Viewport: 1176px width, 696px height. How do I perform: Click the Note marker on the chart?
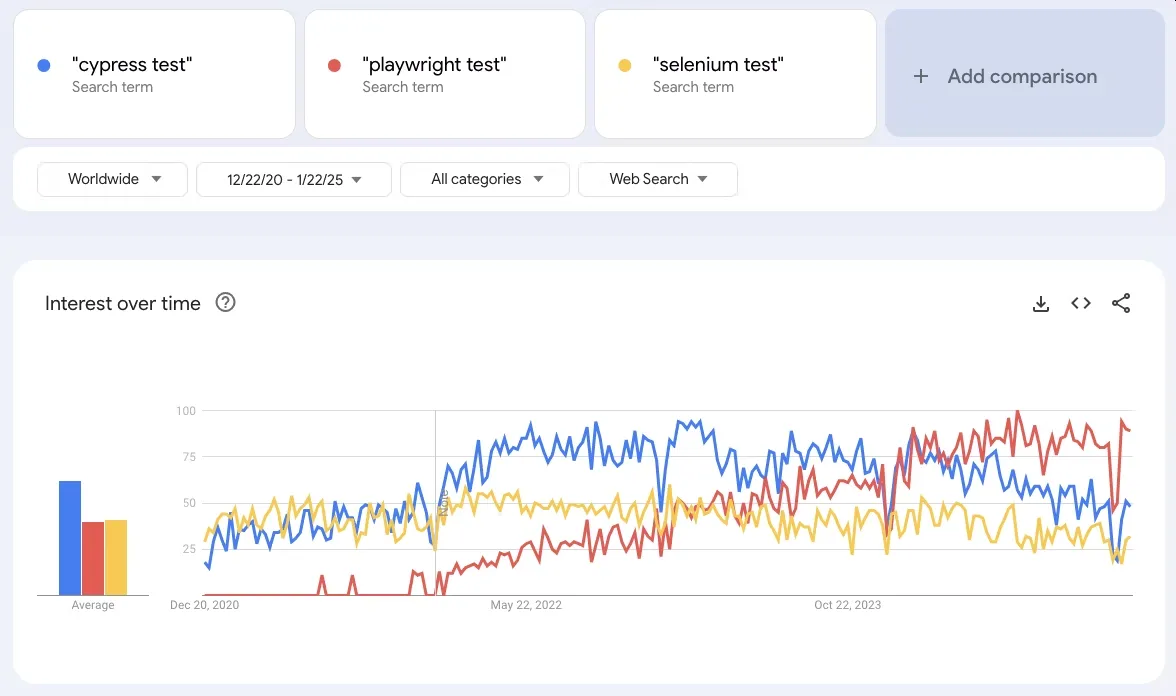443,502
